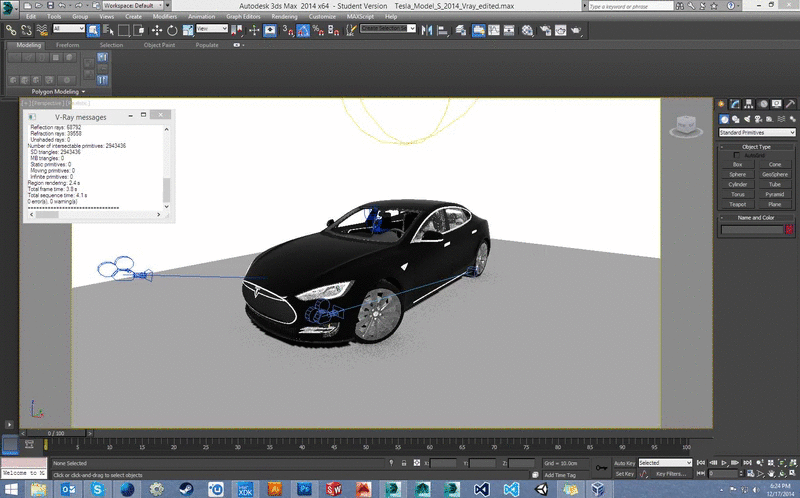800x498 pixels.
Task: Open the Rendering menu
Action: (284, 16)
